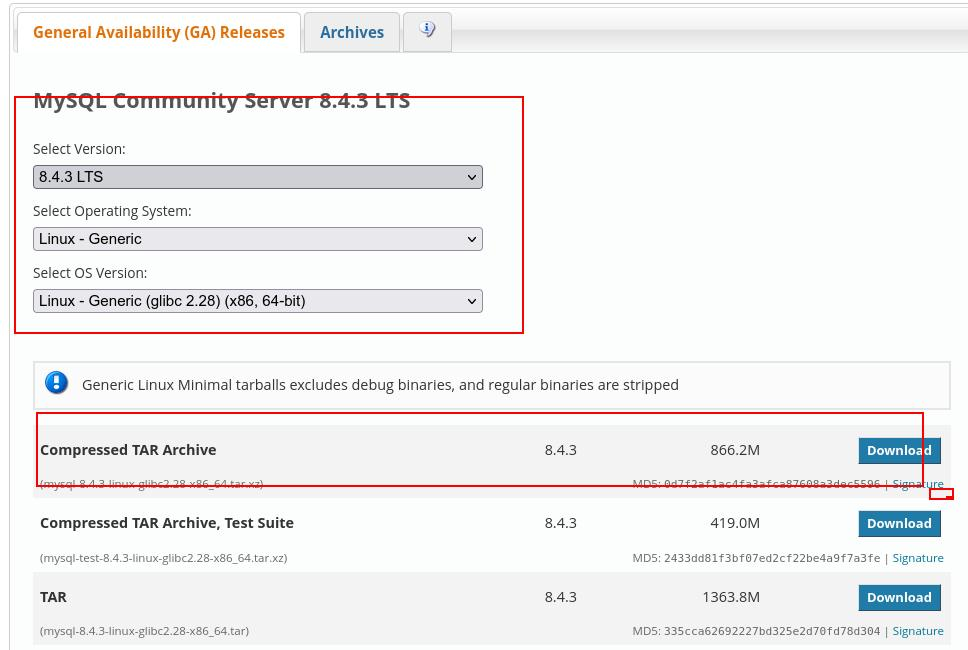Viewport: 968px width, 650px height.
Task: Click the TAR package title text
Action: (53, 597)
